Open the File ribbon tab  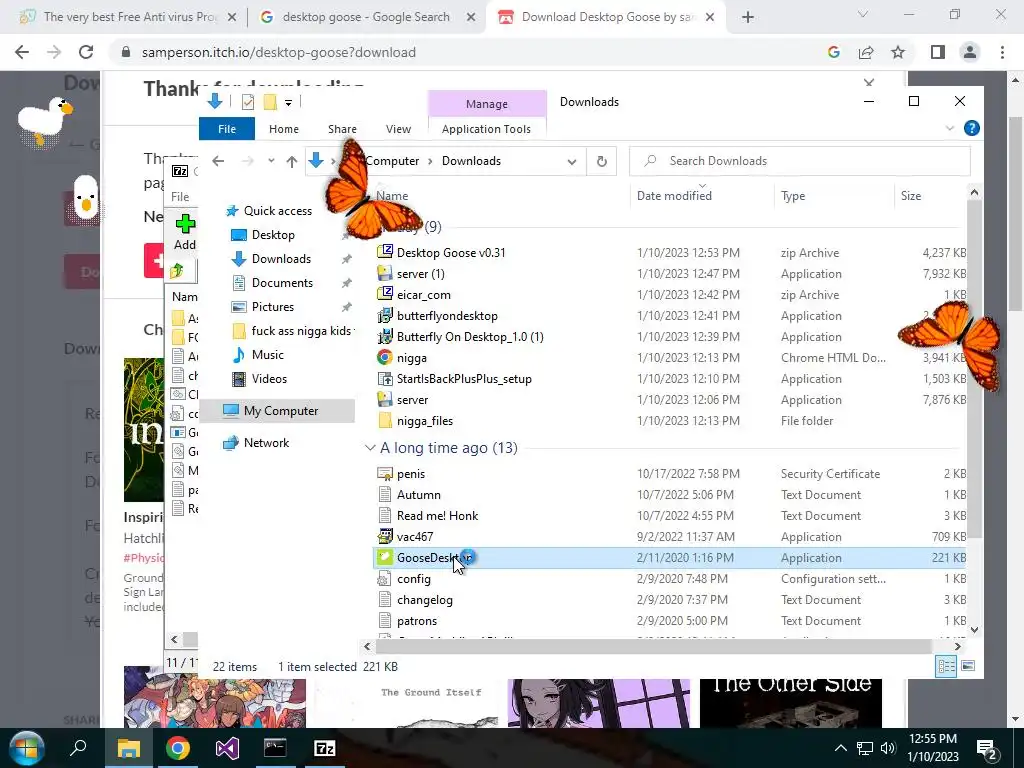pos(227,129)
